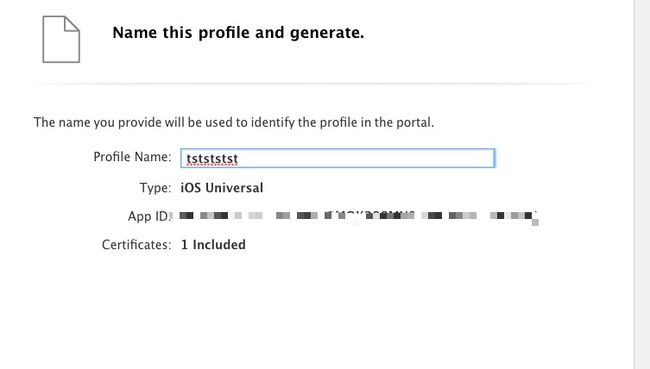Image resolution: width=650 pixels, height=369 pixels.
Task: Click the blank document profile icon
Action: point(61,39)
